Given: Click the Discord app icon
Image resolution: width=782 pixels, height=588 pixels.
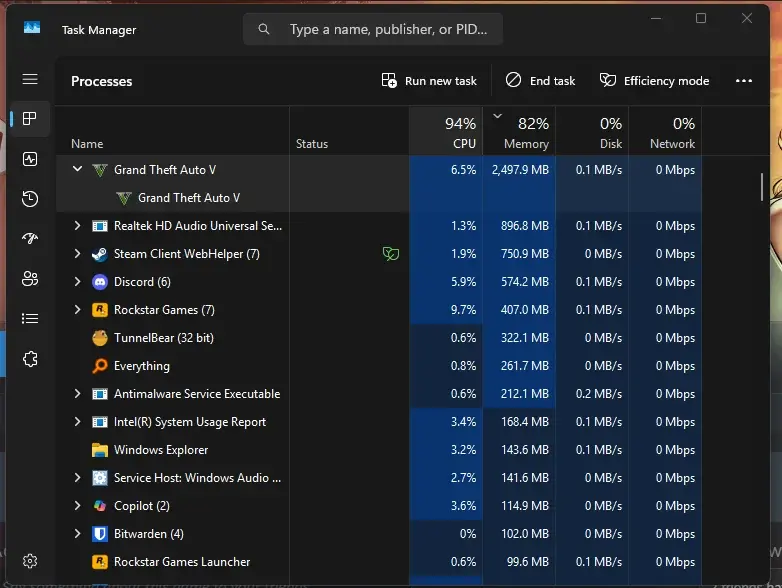Looking at the screenshot, I should [x=100, y=282].
